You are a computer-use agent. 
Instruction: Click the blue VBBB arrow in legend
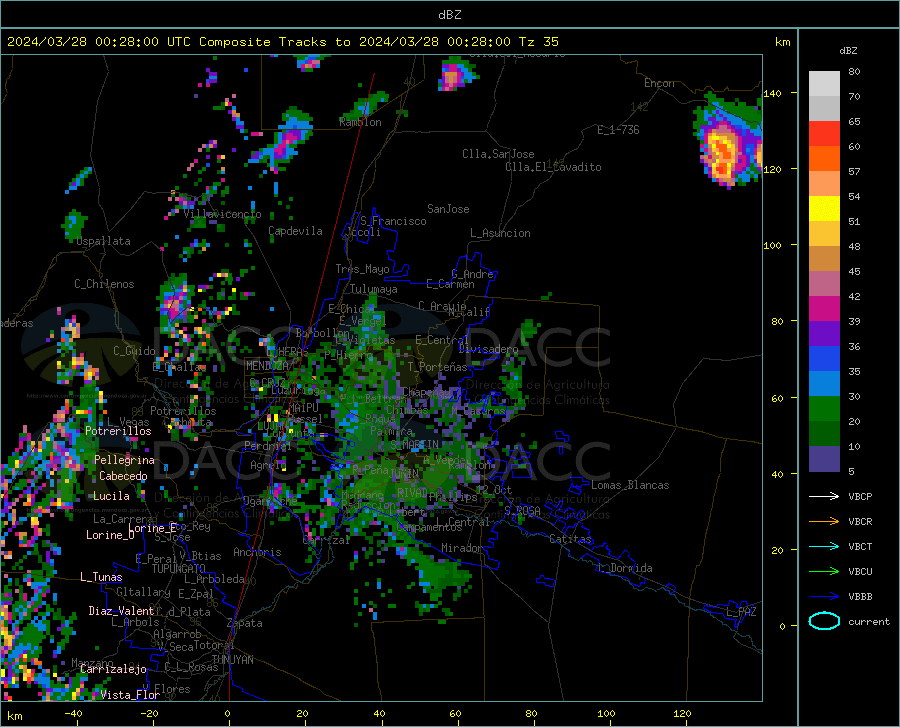click(x=824, y=597)
